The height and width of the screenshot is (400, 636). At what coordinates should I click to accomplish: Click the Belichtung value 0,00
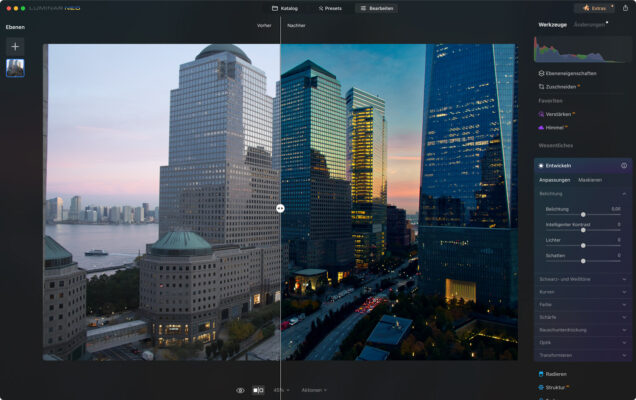click(616, 209)
